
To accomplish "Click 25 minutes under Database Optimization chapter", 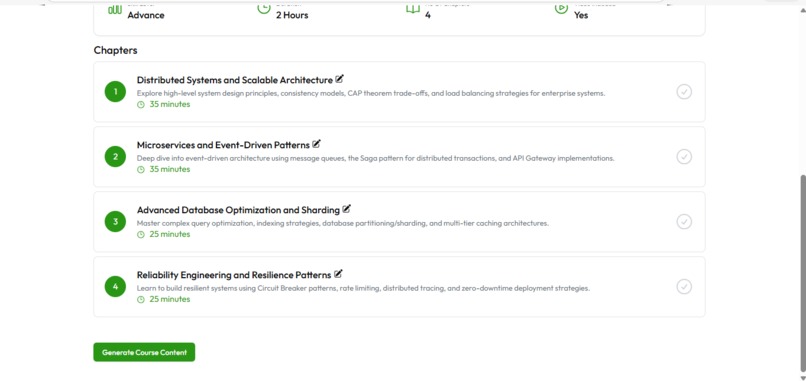I will 170,234.
